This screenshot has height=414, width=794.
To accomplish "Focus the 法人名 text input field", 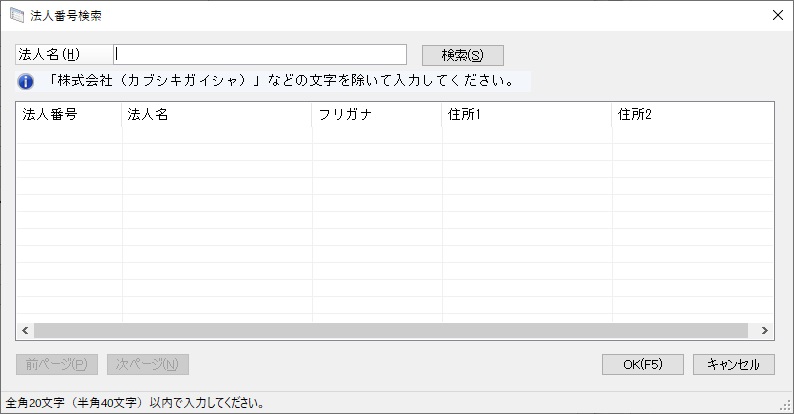I will [261, 54].
